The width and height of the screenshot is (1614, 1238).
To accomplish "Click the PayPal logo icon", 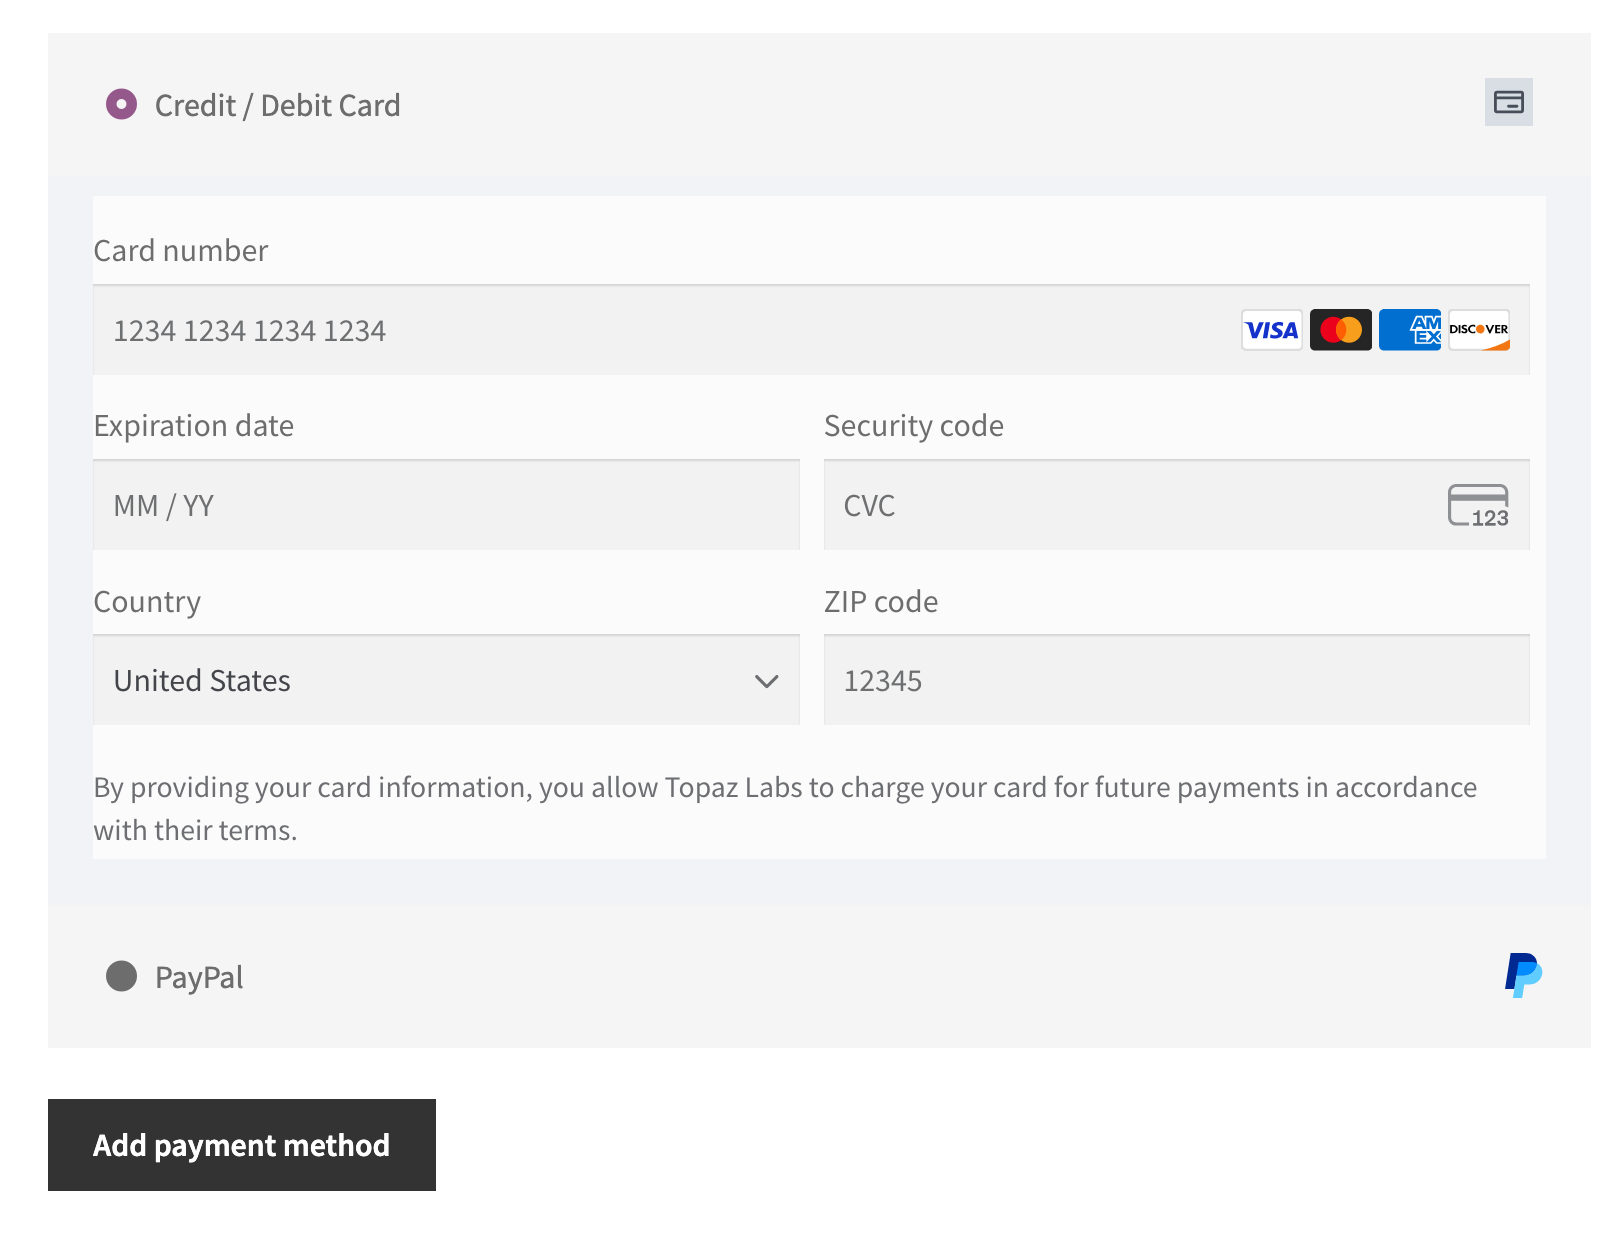I will point(1522,975).
